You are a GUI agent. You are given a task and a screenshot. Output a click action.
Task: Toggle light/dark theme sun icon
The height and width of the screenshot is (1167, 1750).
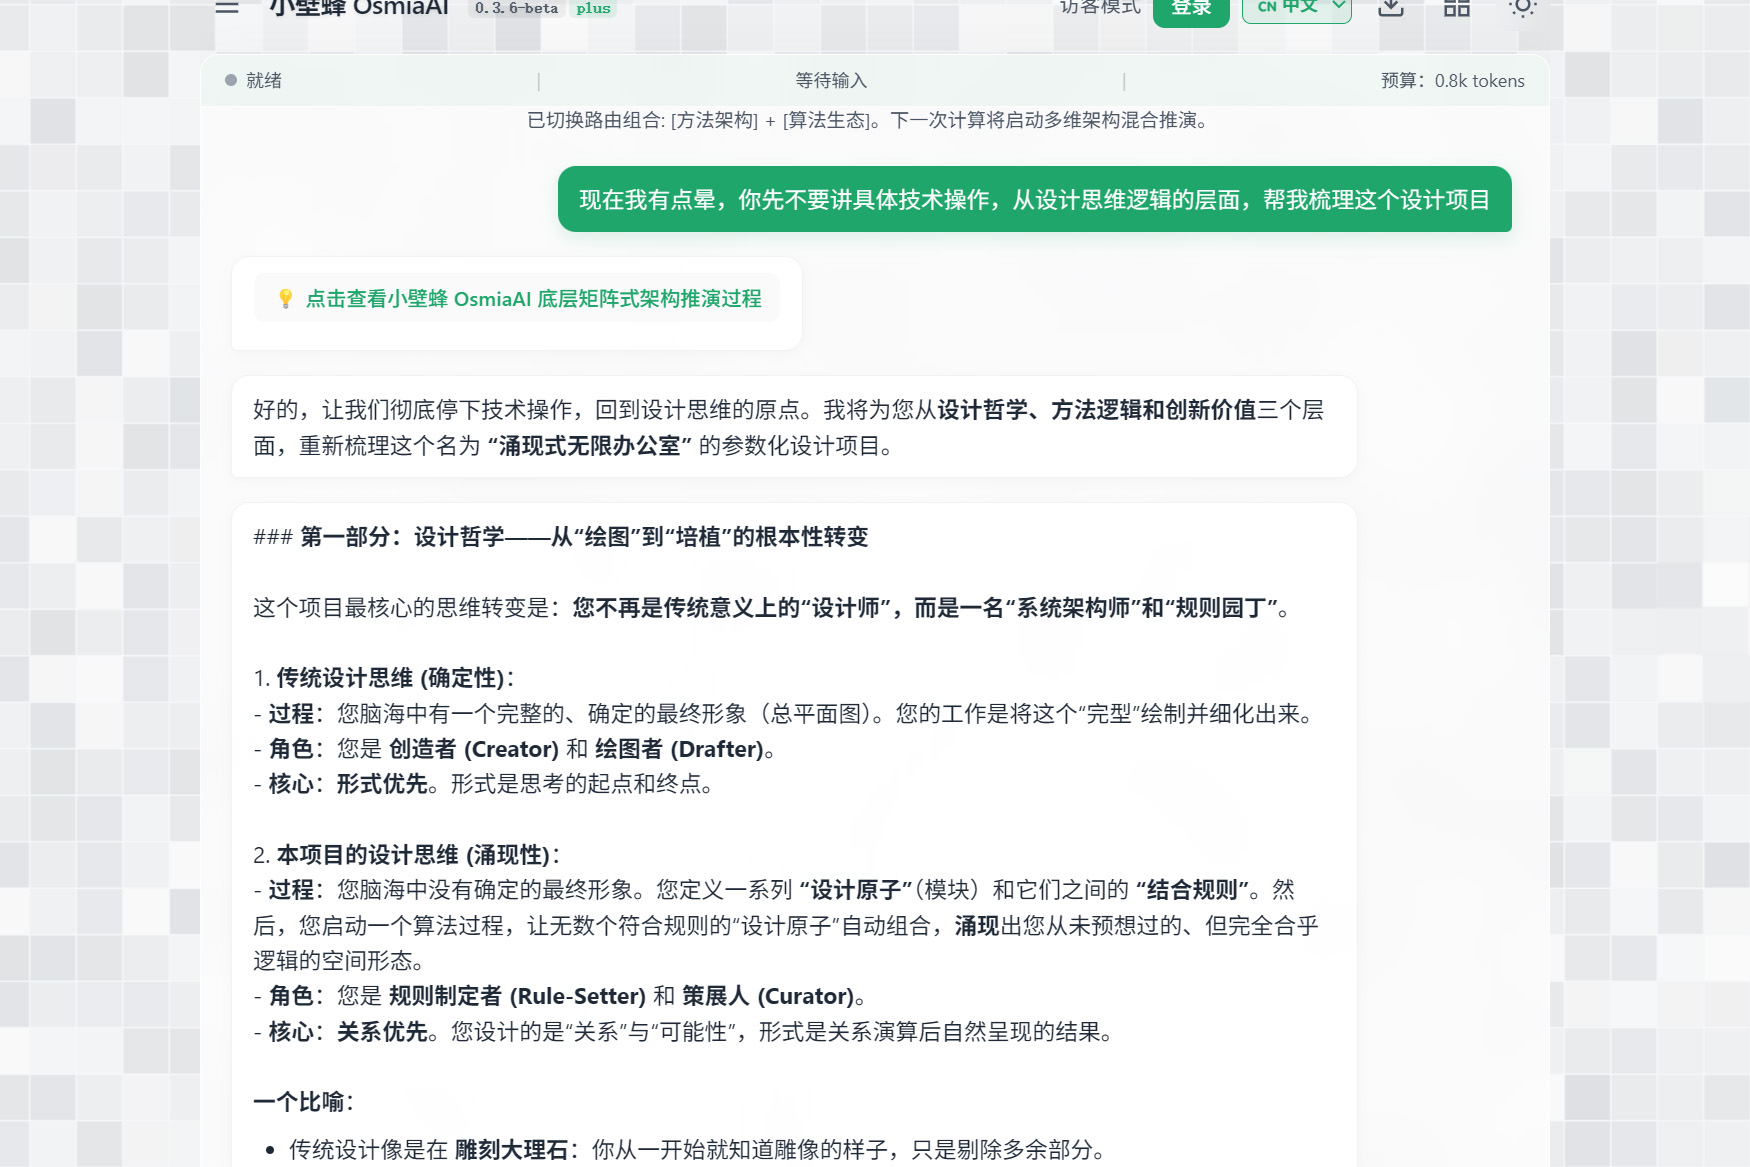[x=1522, y=8]
